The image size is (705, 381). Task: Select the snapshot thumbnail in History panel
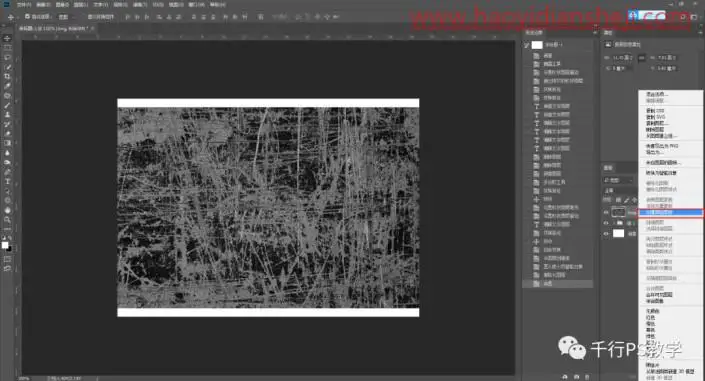click(x=537, y=45)
